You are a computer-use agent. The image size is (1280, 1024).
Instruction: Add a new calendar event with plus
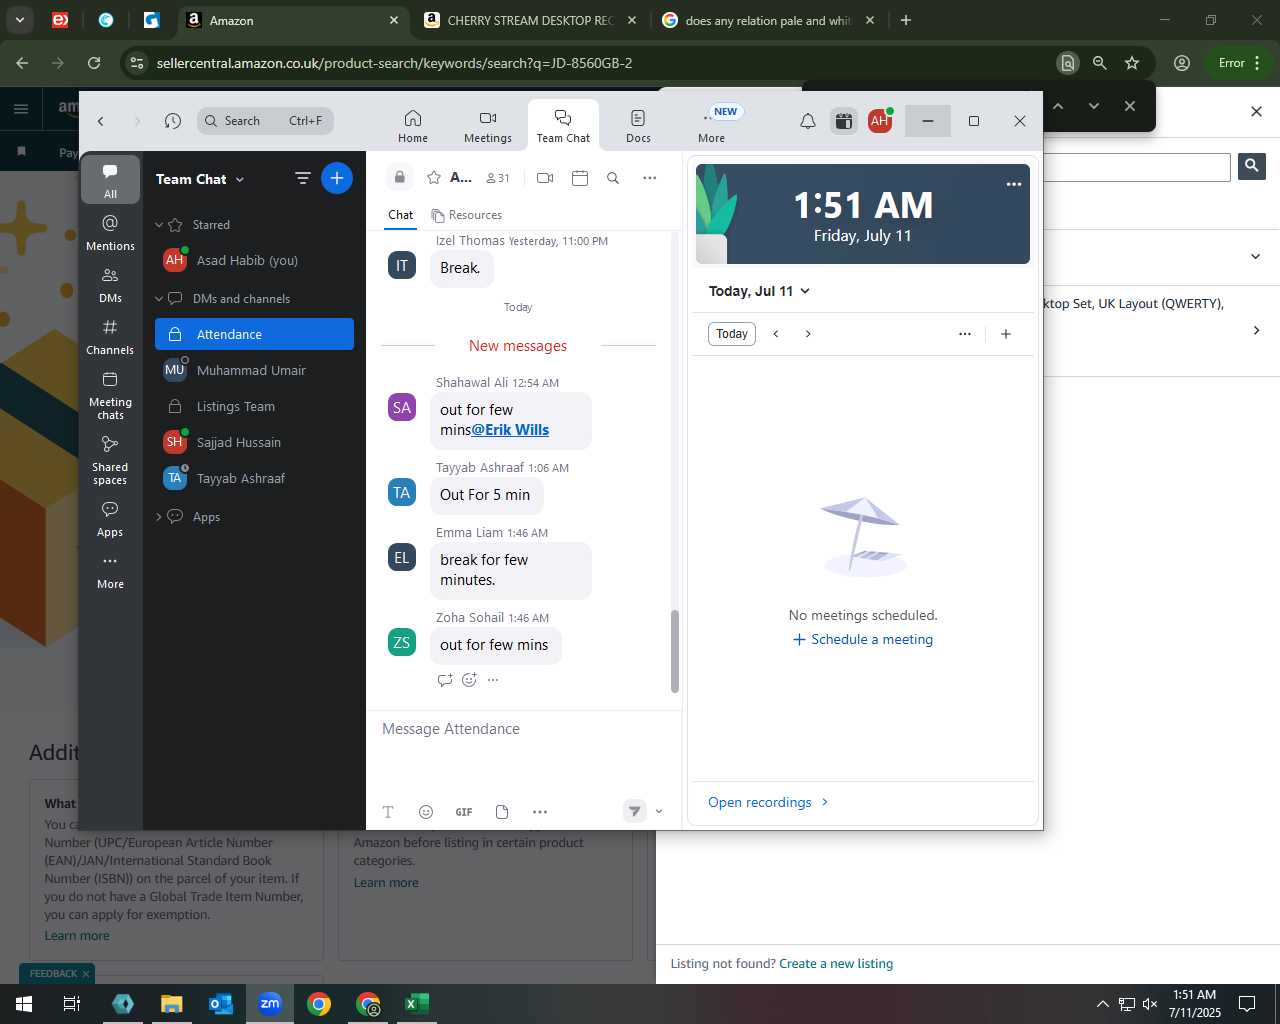click(x=1006, y=334)
